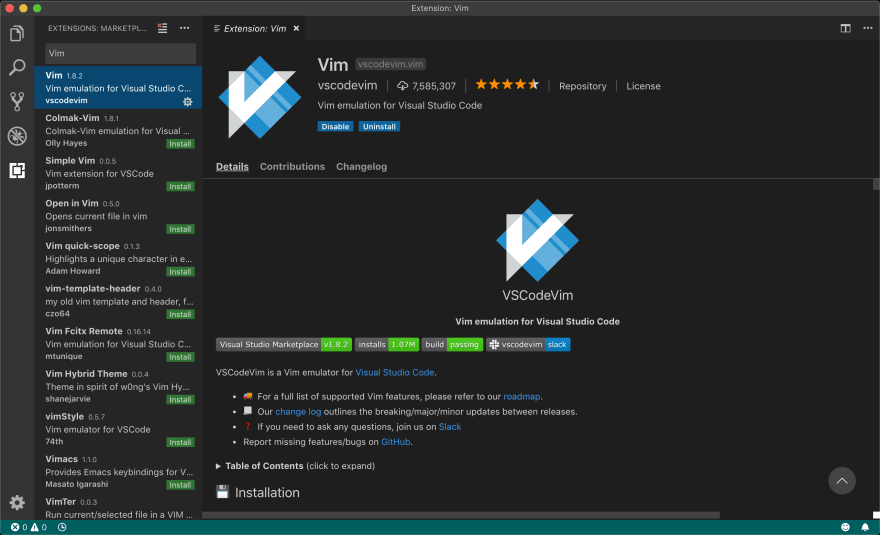Image resolution: width=880 pixels, height=535 pixels.
Task: Expand the Table of Contents section
Action: click(x=295, y=466)
